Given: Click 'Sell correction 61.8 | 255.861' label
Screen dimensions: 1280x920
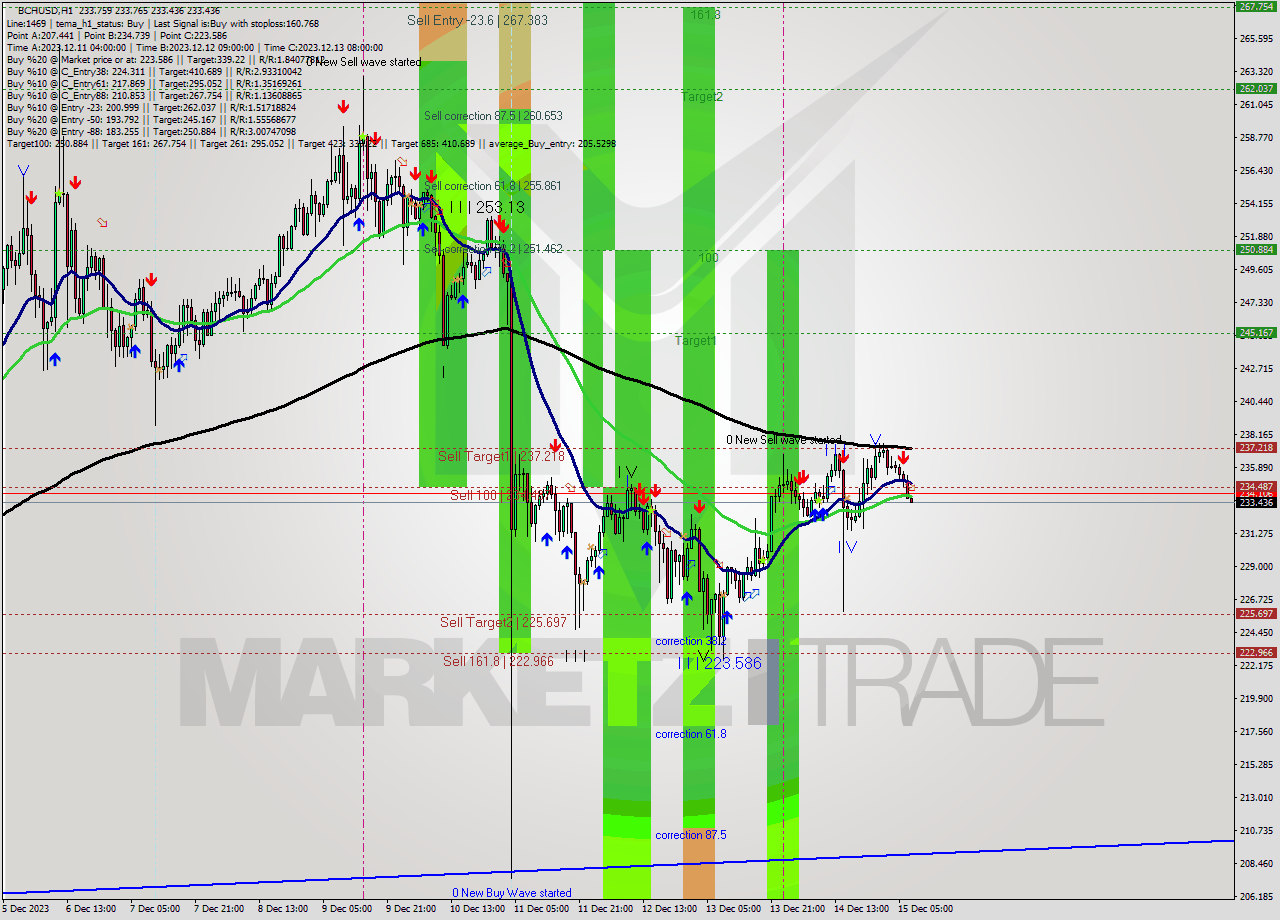Looking at the screenshot, I should [493, 186].
